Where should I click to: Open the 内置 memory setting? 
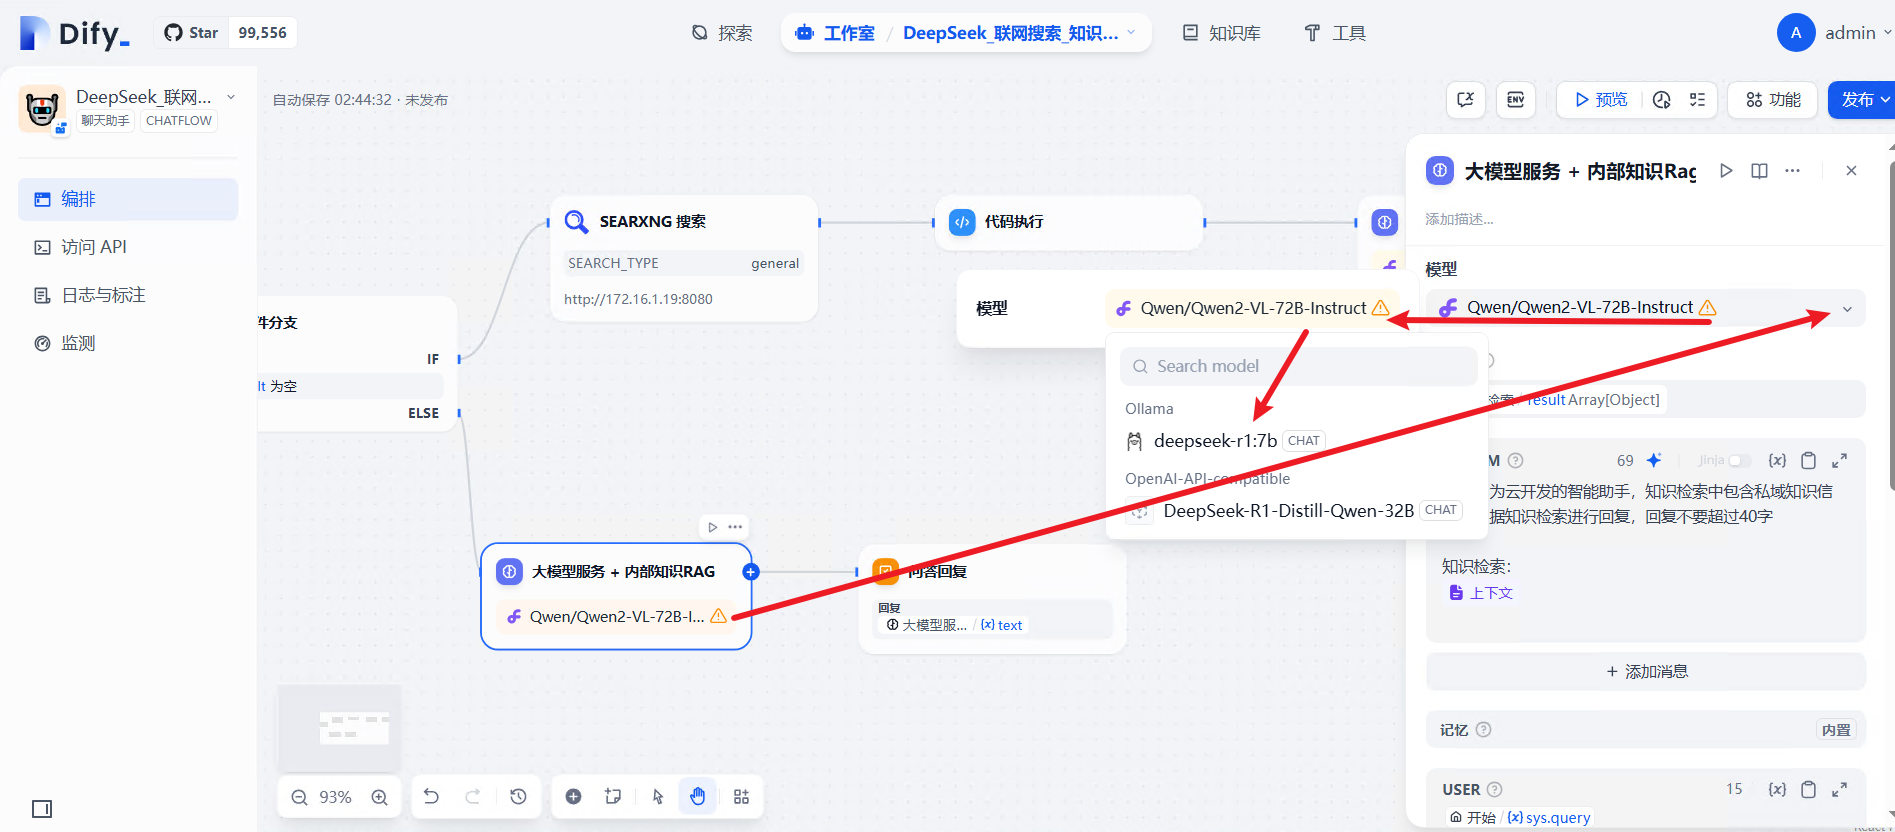[1836, 730]
